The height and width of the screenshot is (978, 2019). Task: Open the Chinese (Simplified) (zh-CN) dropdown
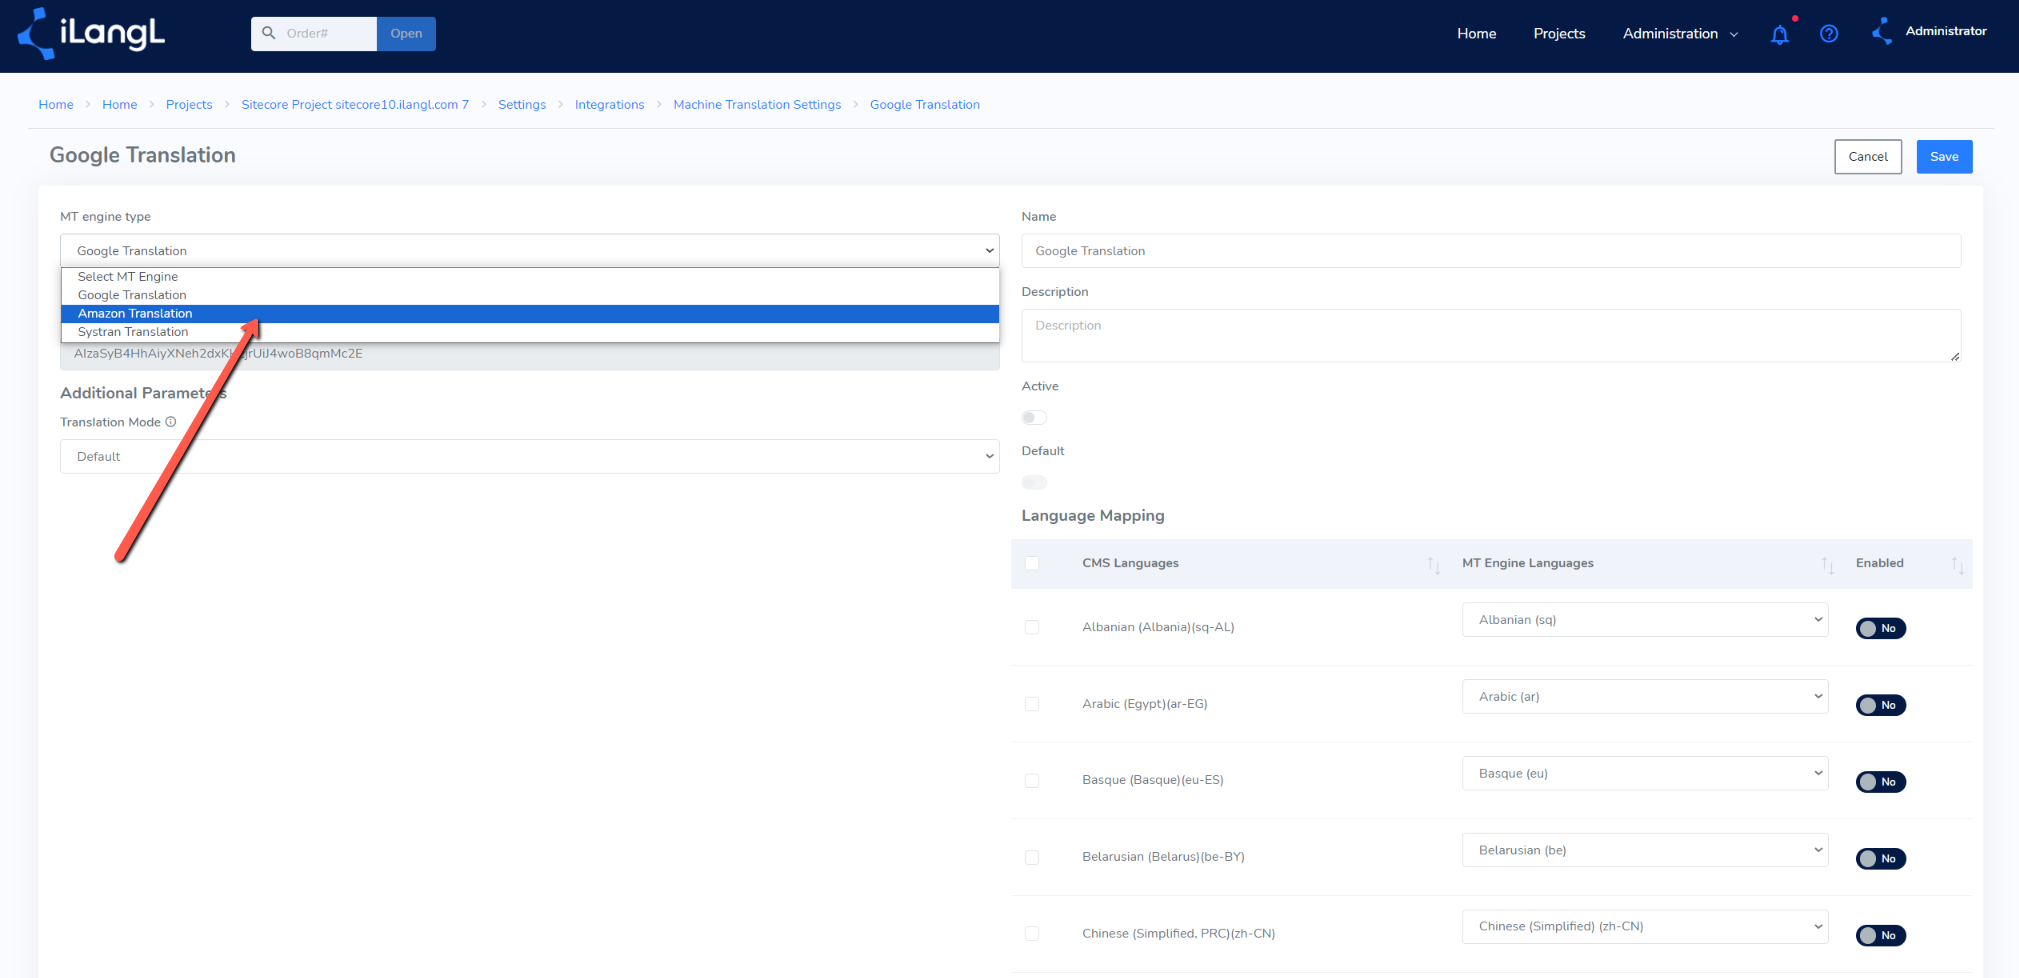tap(1645, 927)
